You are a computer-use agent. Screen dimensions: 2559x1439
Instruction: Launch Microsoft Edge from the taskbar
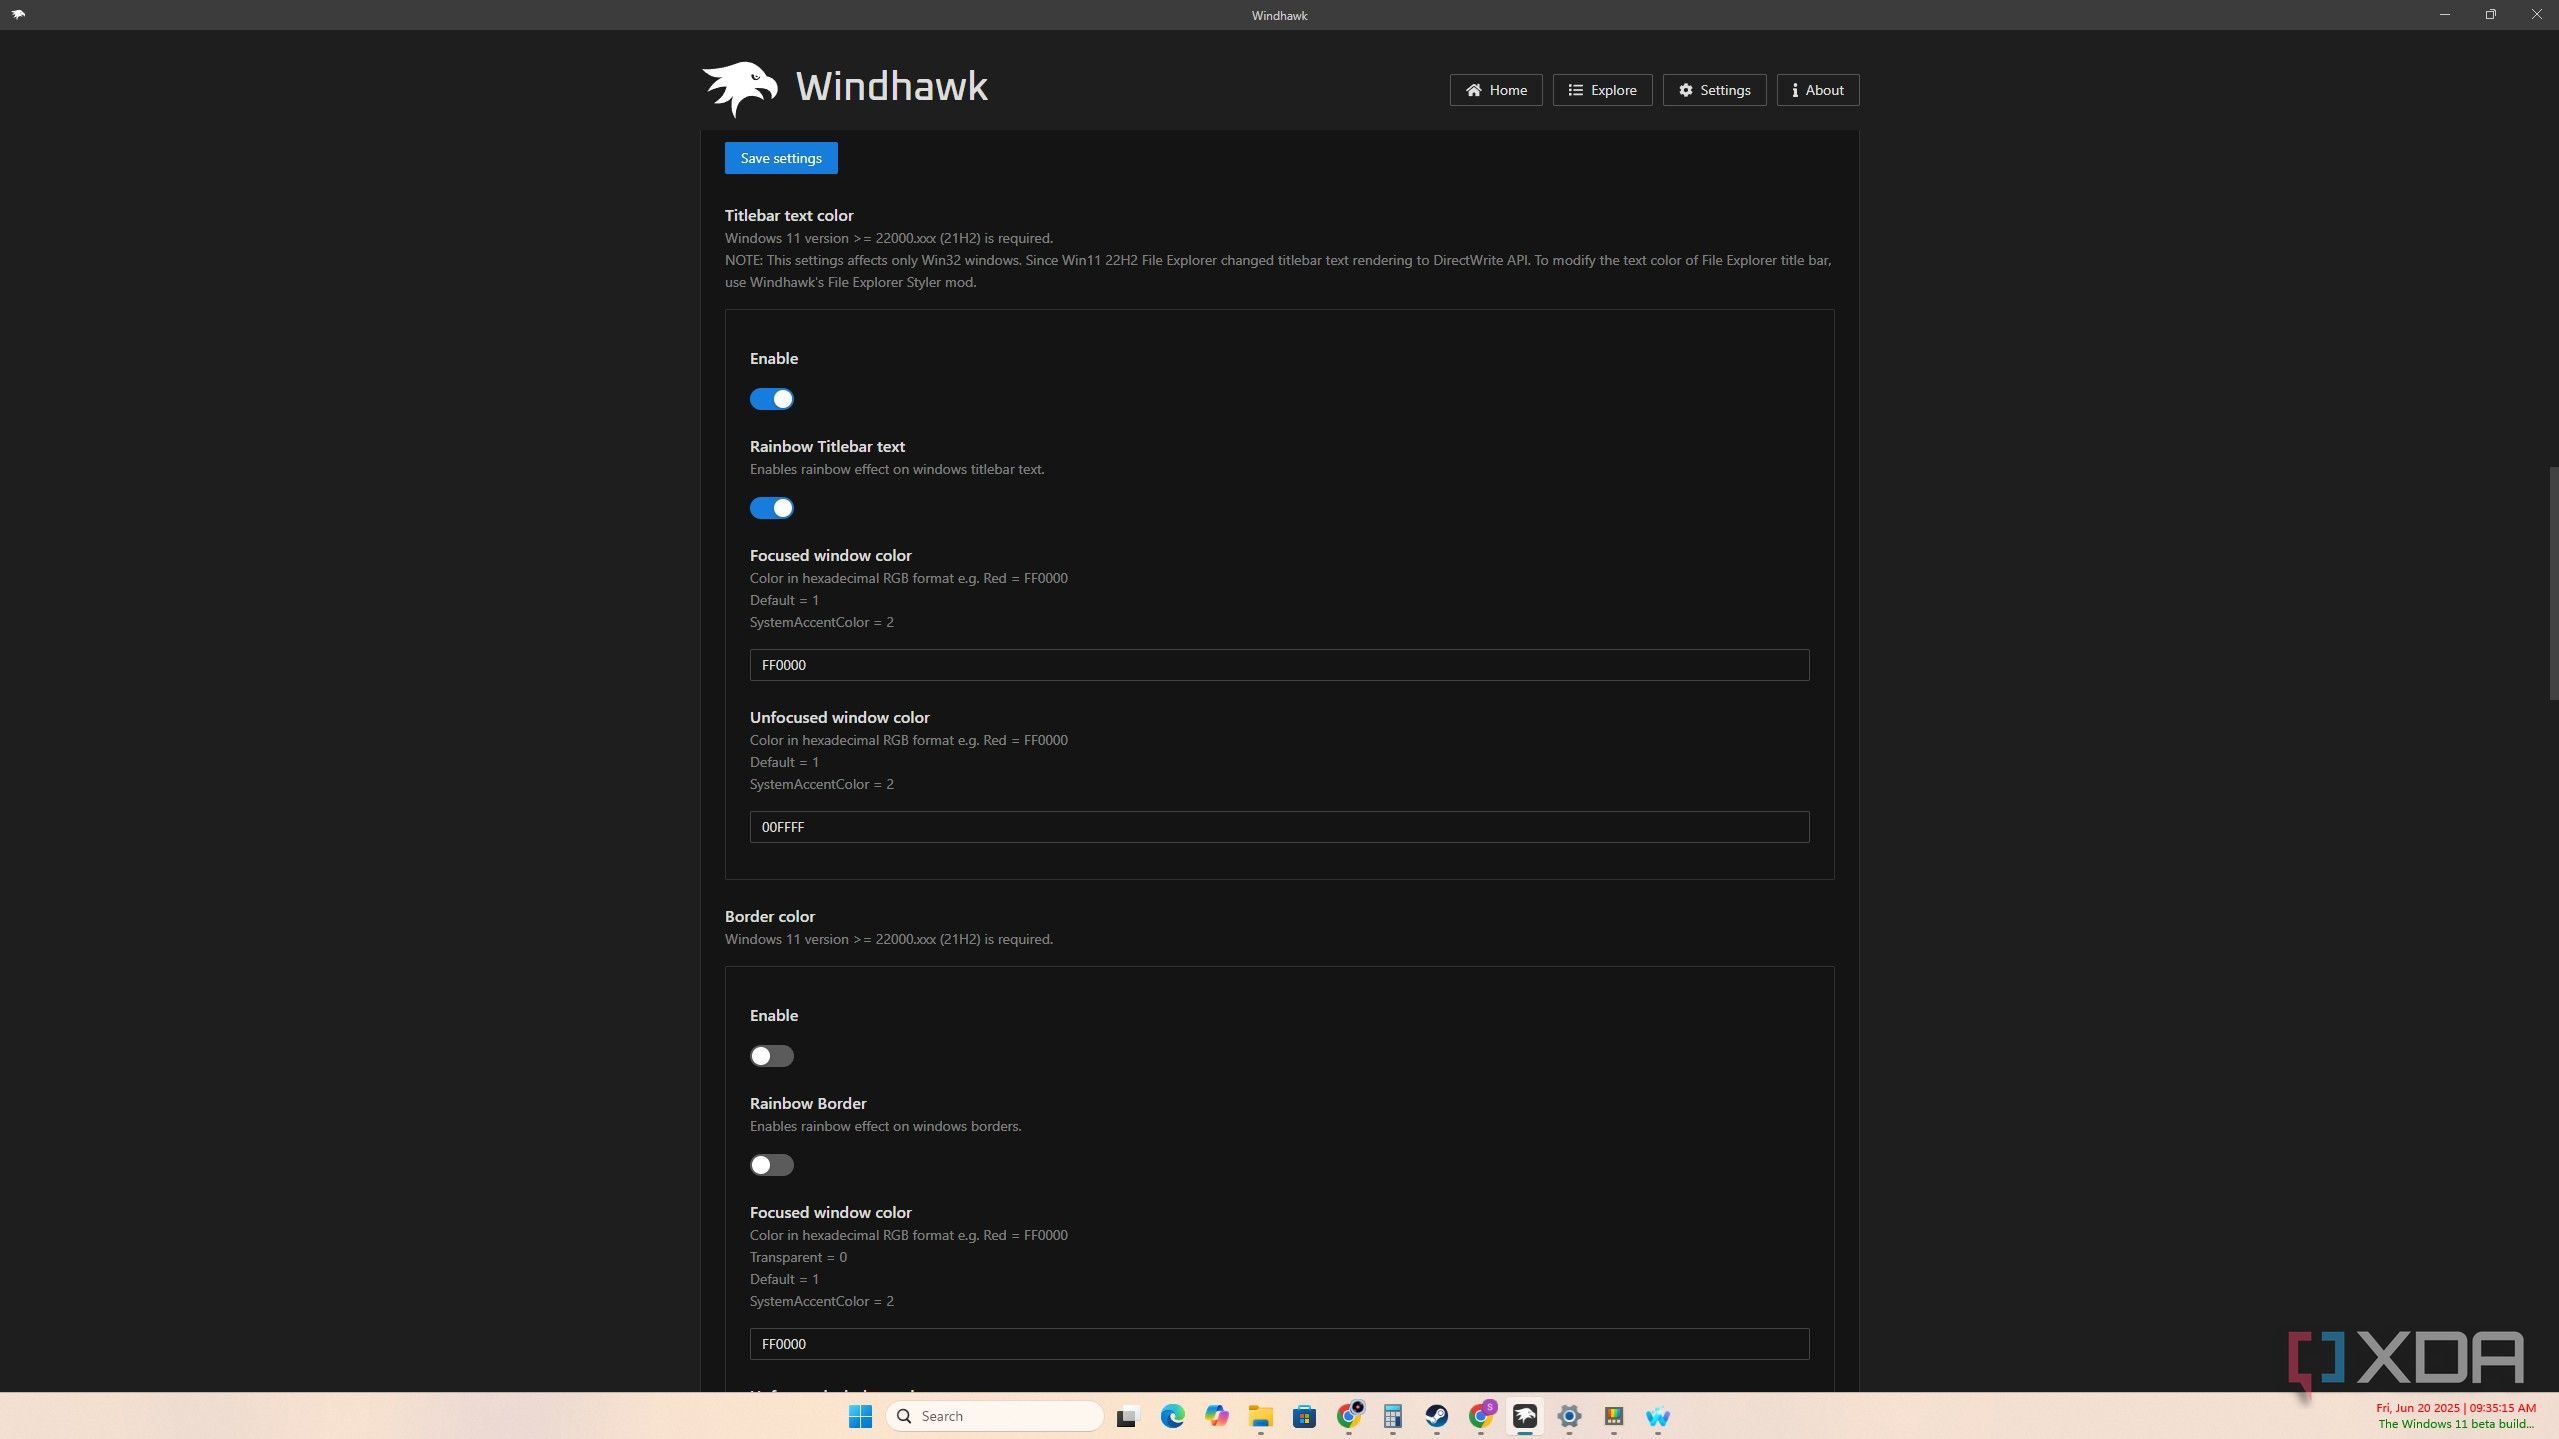pyautogui.click(x=1172, y=1416)
